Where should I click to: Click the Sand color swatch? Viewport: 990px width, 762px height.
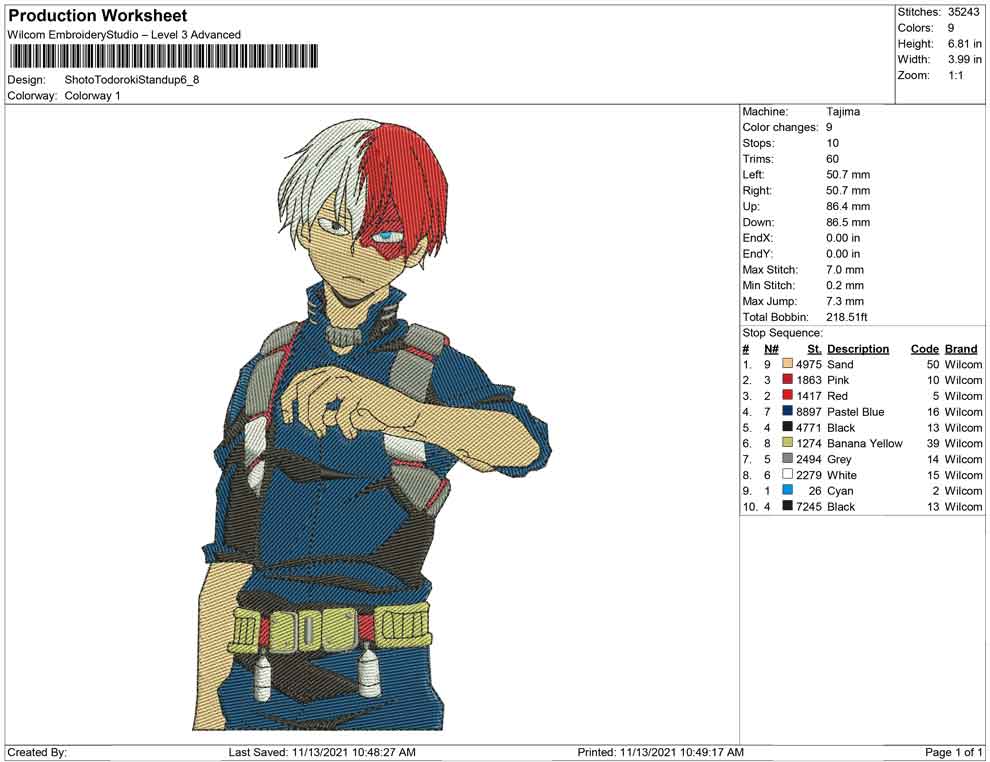788,365
